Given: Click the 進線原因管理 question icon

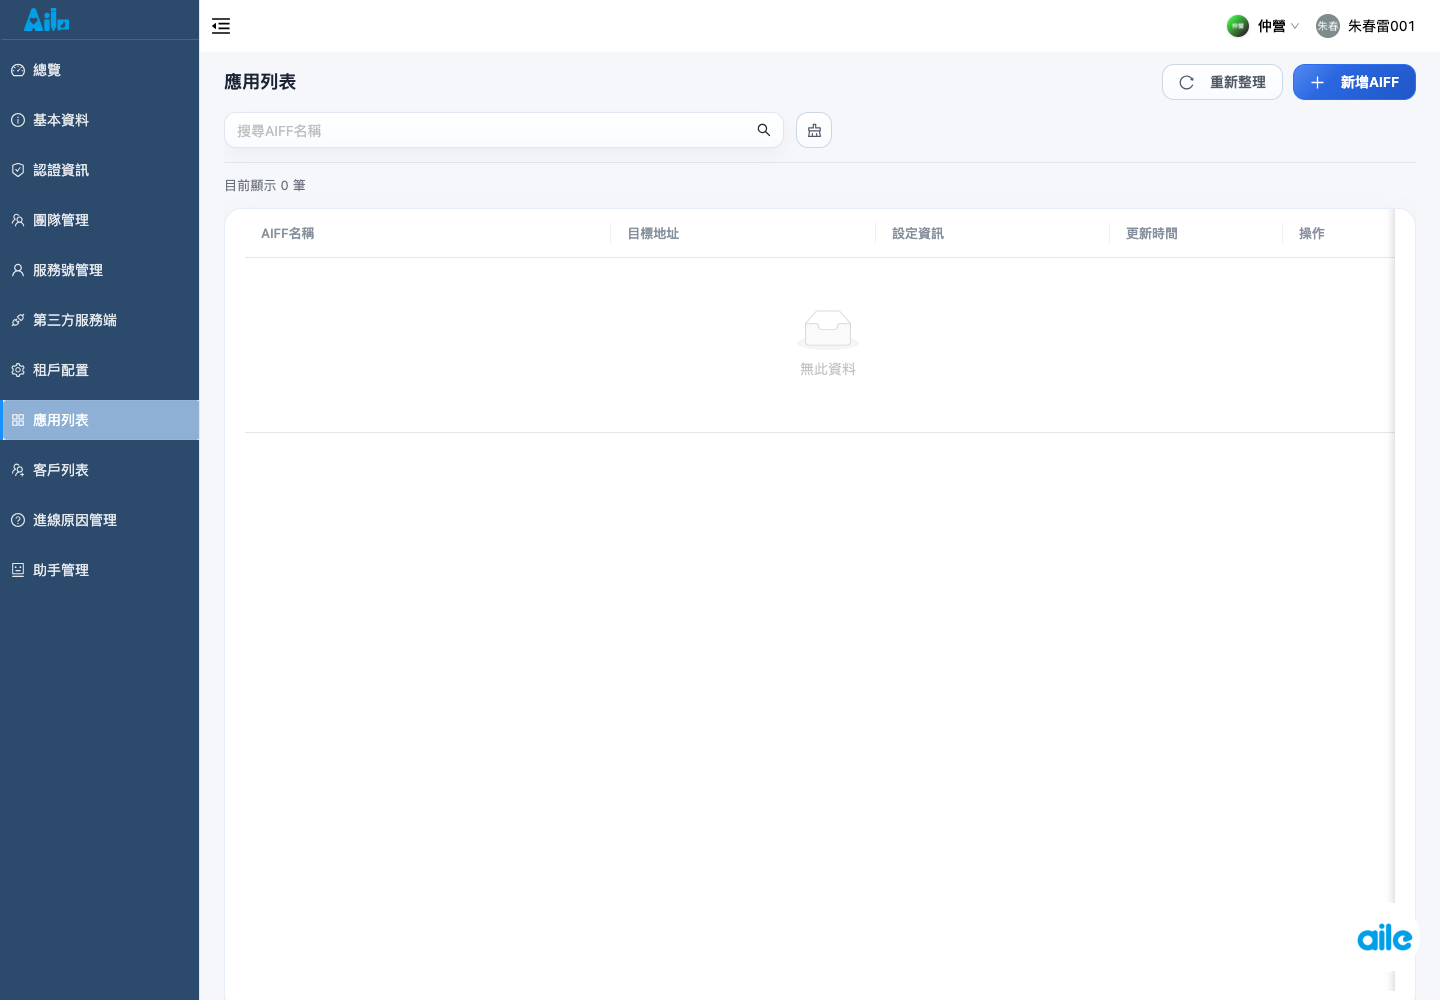Looking at the screenshot, I should click(18, 520).
